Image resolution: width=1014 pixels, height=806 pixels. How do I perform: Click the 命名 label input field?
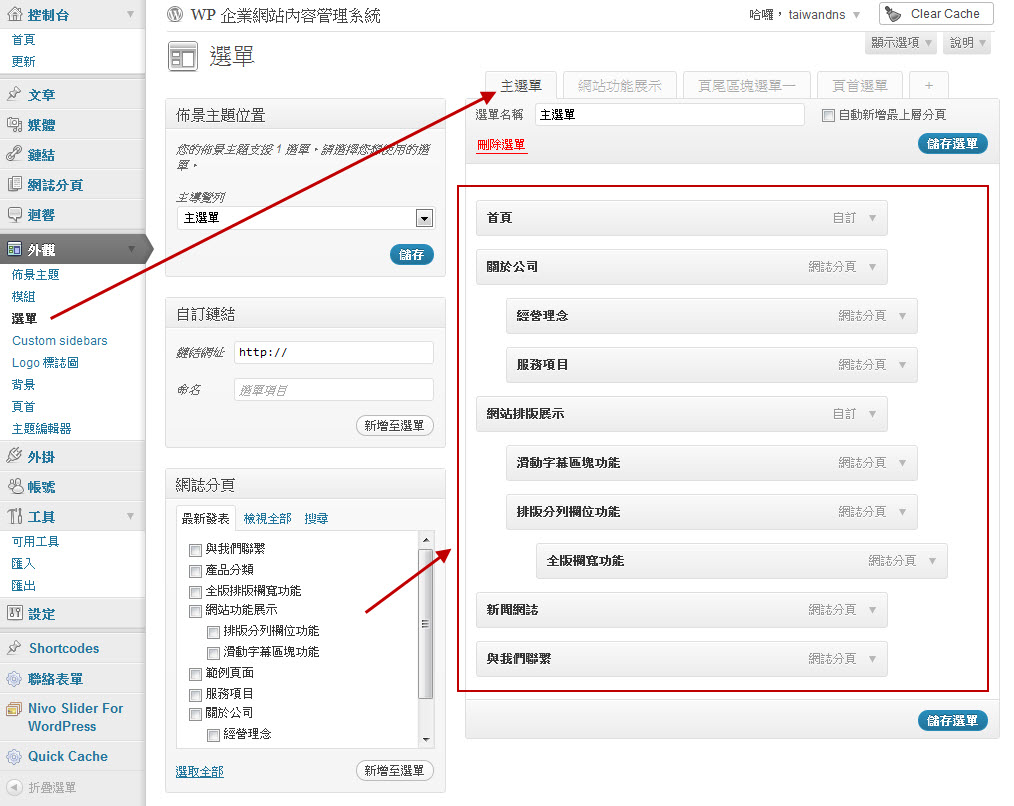coord(334,390)
